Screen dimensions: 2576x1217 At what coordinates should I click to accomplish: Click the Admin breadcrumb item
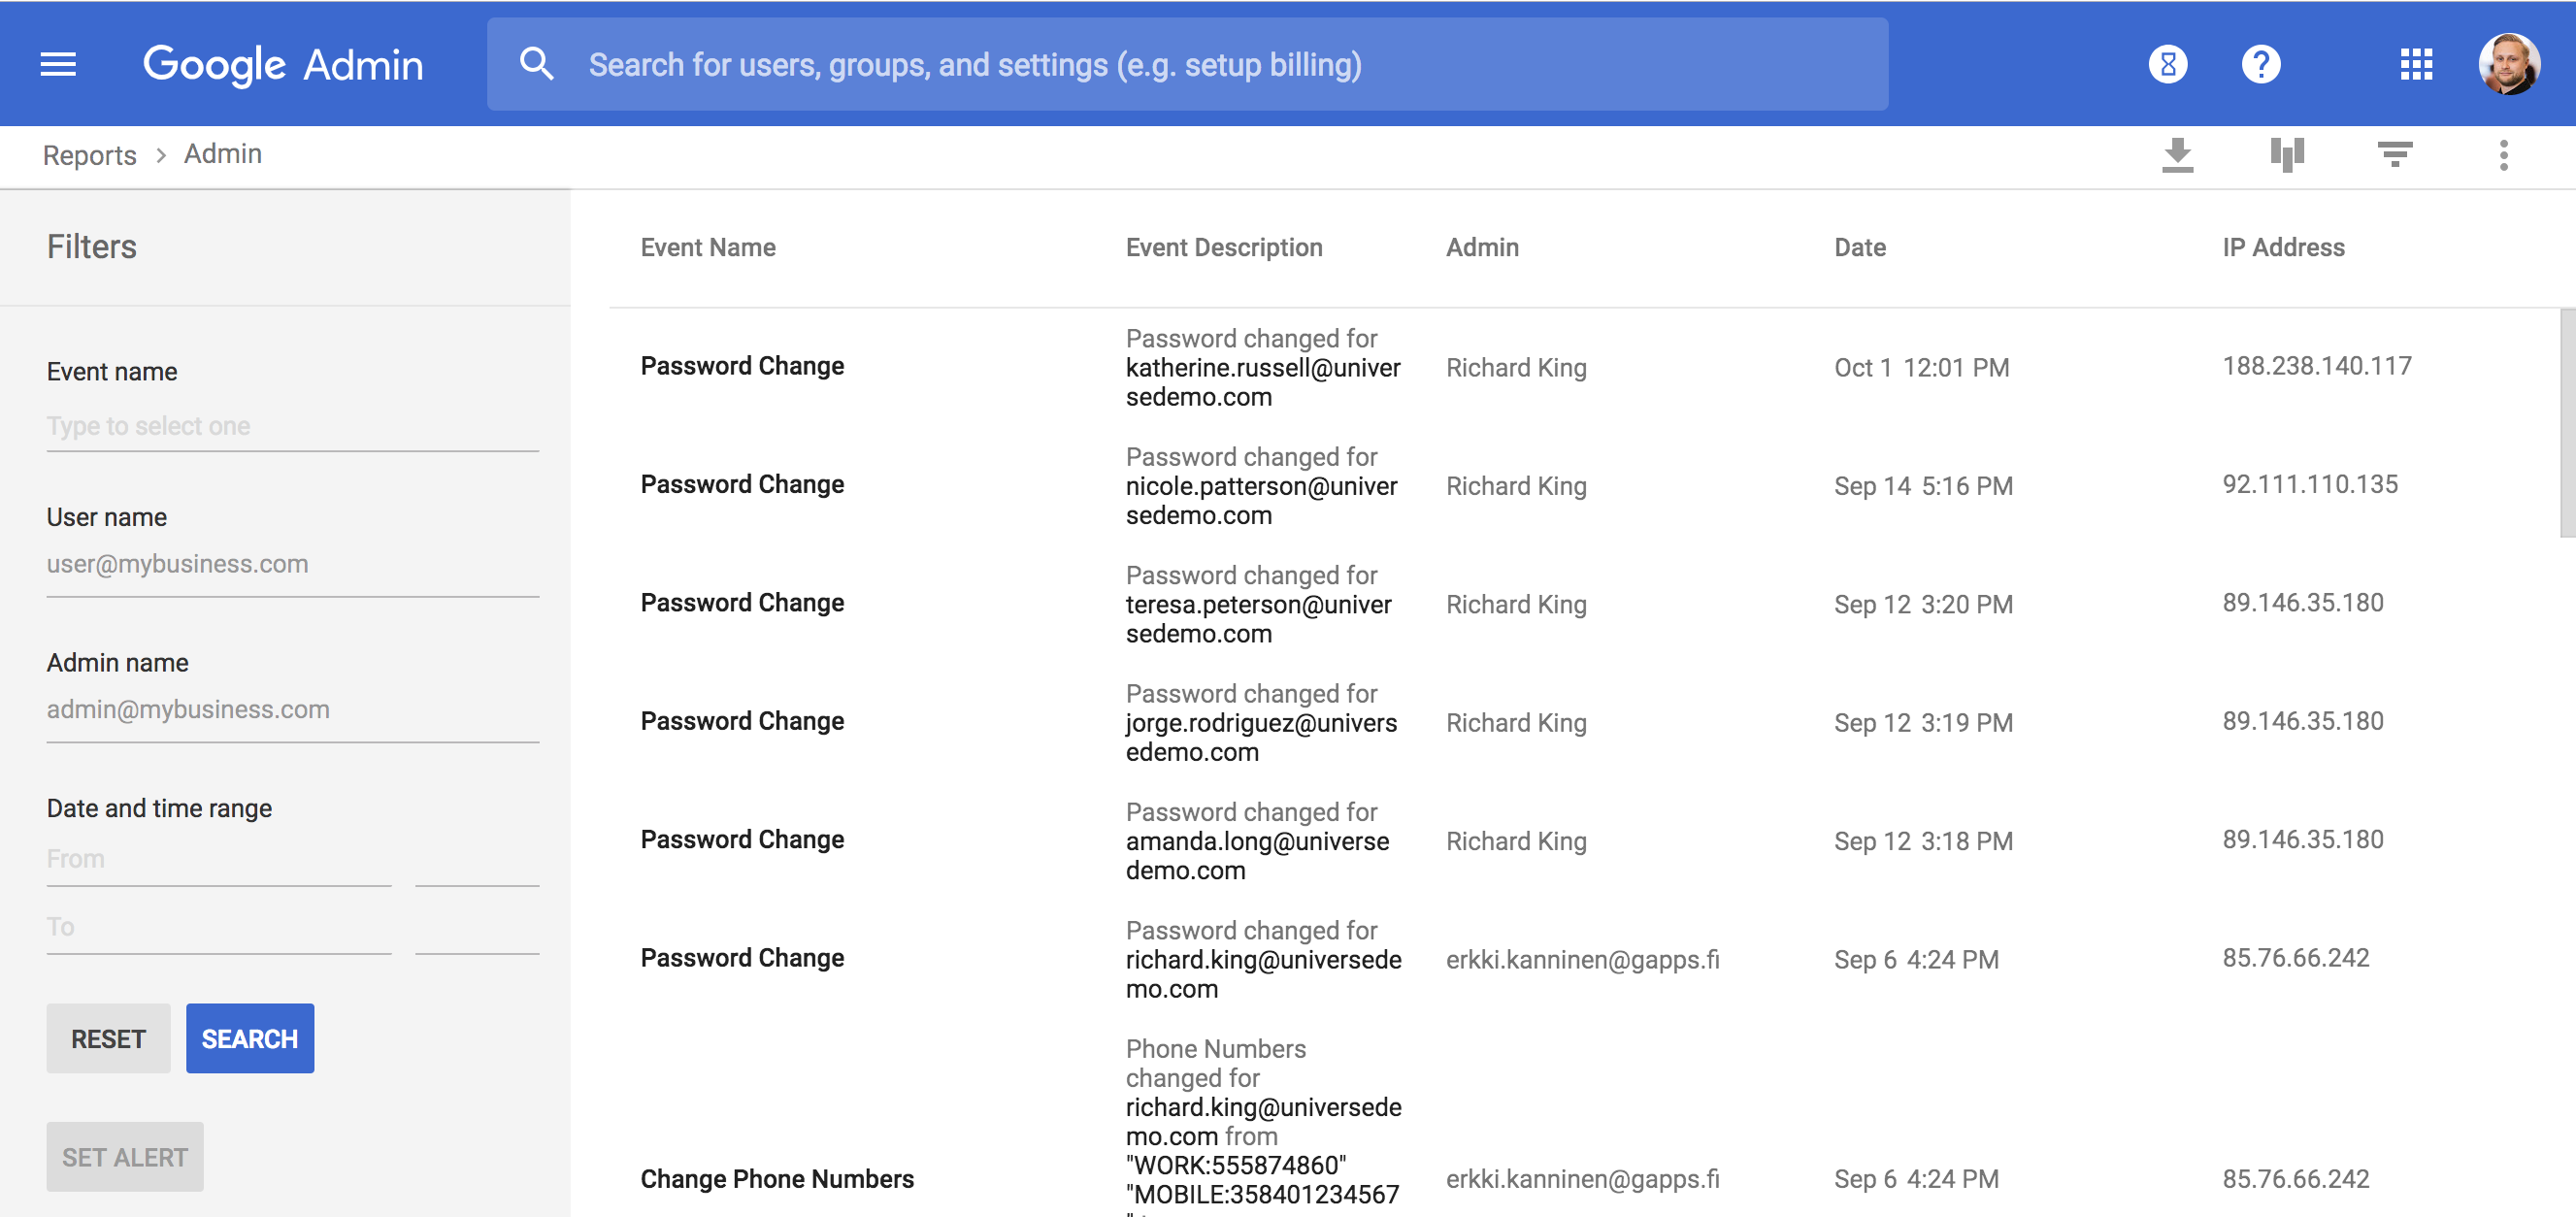222,154
